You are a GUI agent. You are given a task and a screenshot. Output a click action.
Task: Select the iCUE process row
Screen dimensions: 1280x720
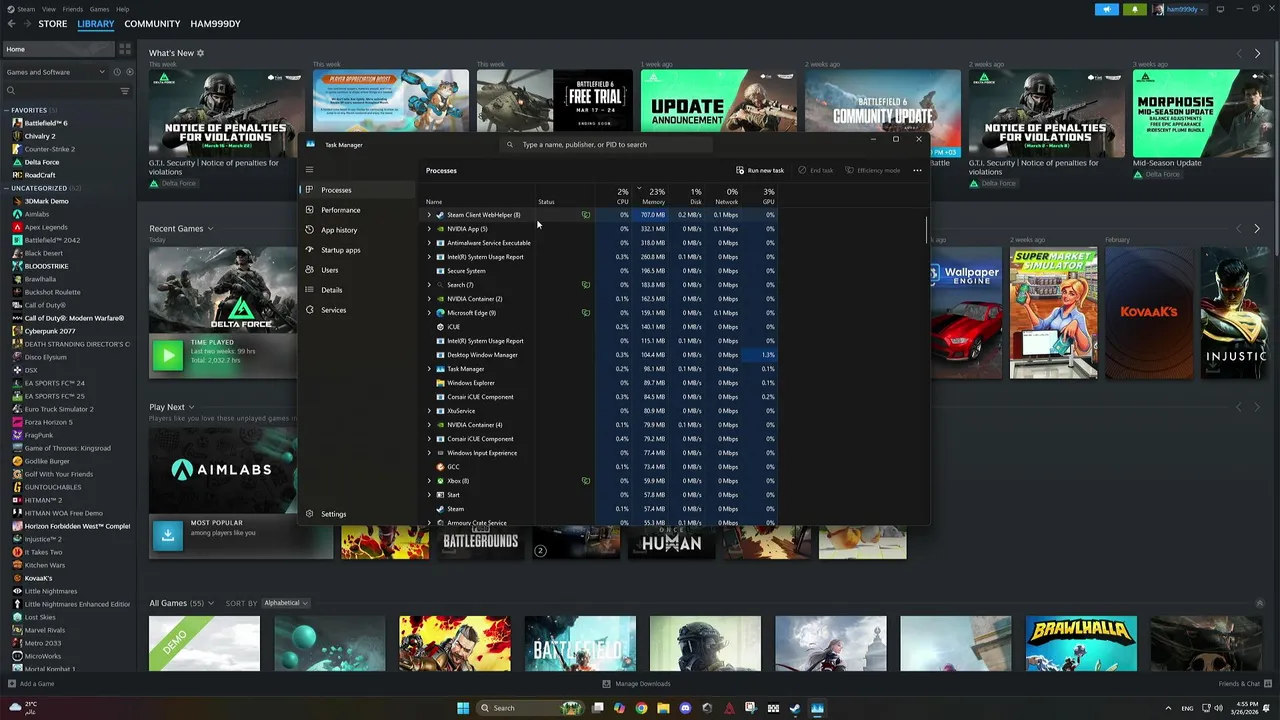[x=600, y=327]
